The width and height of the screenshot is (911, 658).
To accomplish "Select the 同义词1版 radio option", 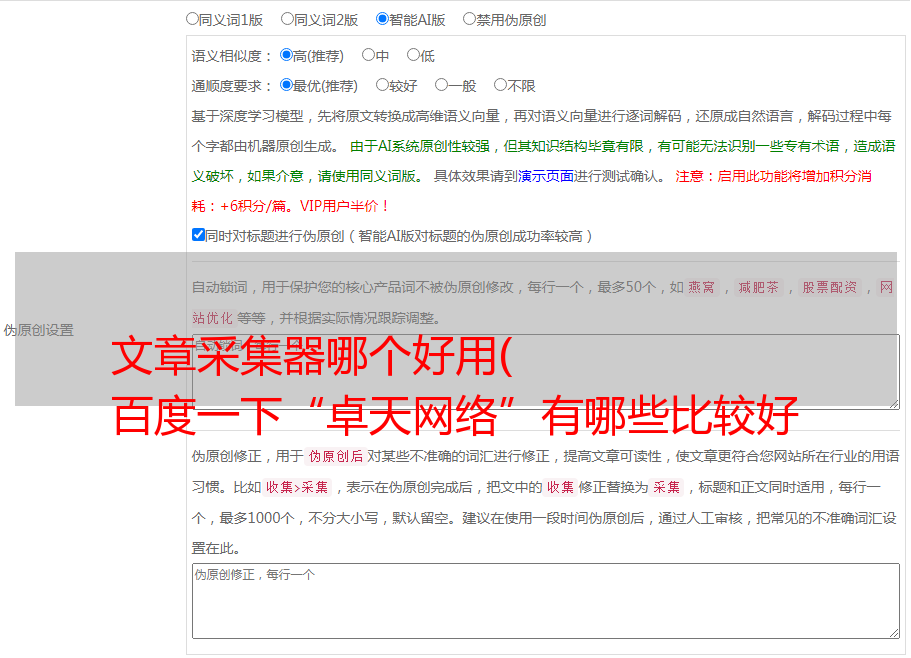I will click(x=192, y=19).
